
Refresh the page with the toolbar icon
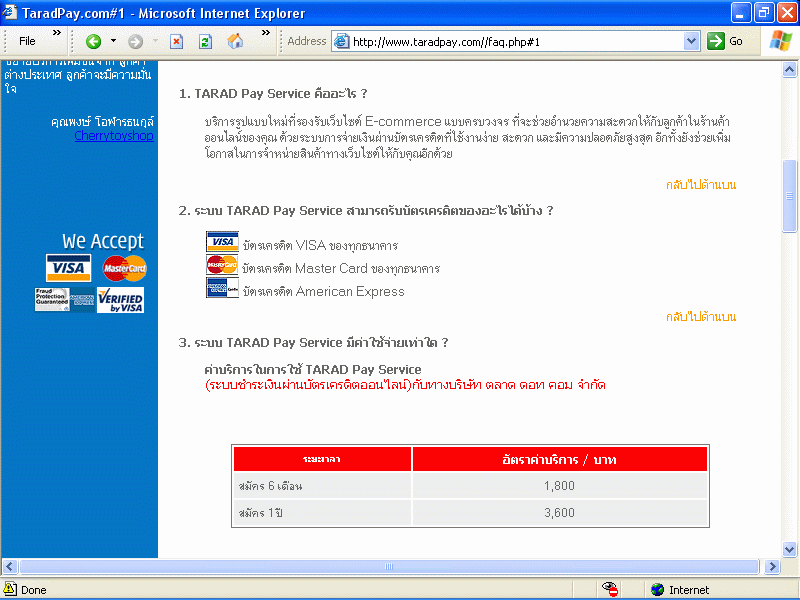205,41
